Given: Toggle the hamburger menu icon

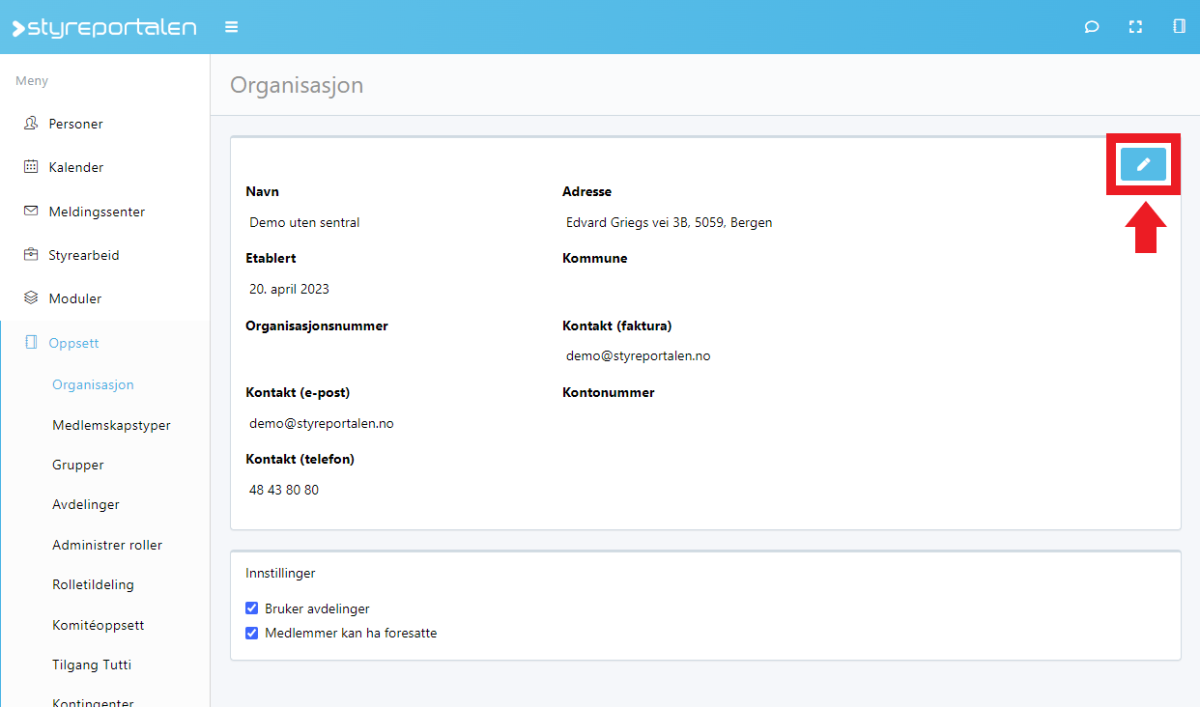Looking at the screenshot, I should pos(232,27).
